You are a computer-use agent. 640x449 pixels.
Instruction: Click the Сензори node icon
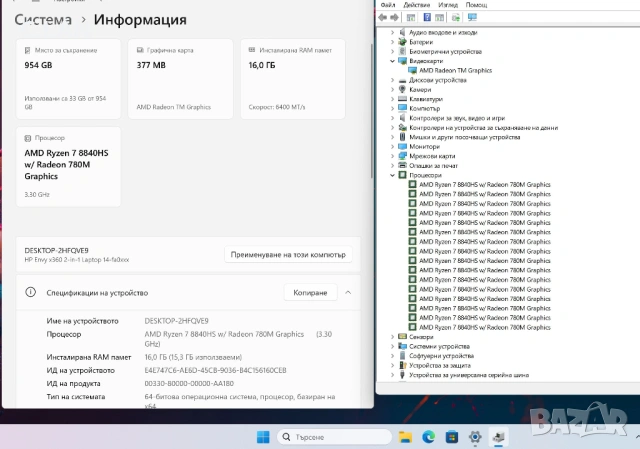402,337
